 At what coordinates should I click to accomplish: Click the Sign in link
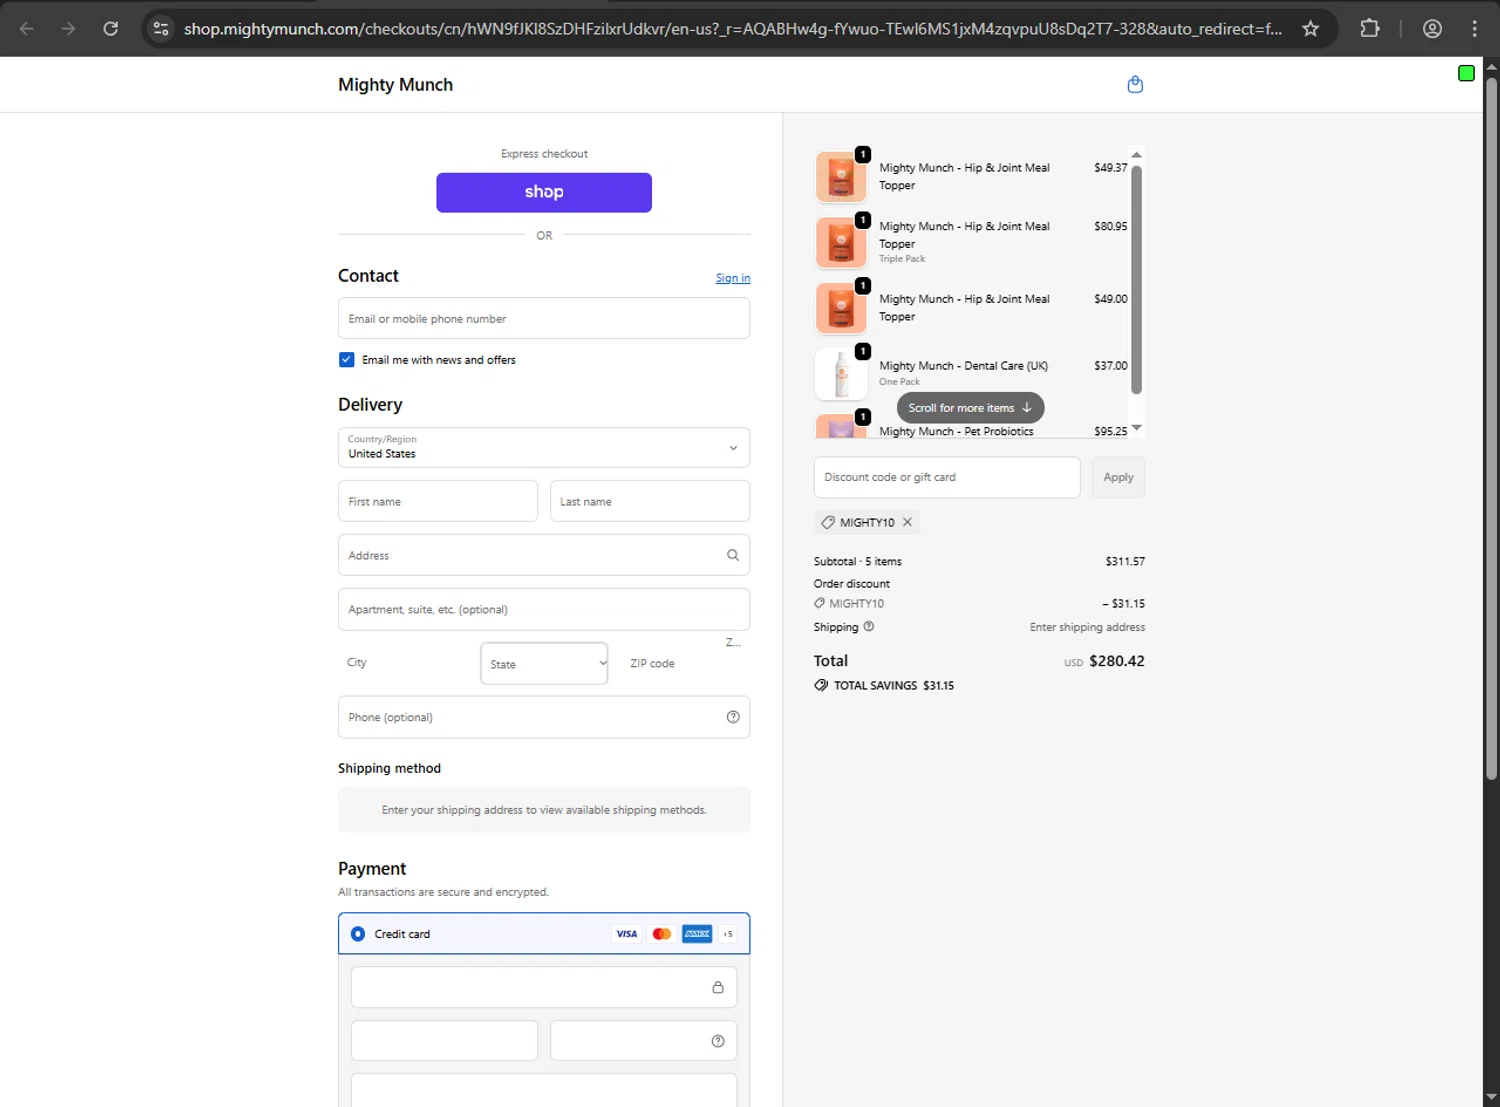(x=733, y=278)
